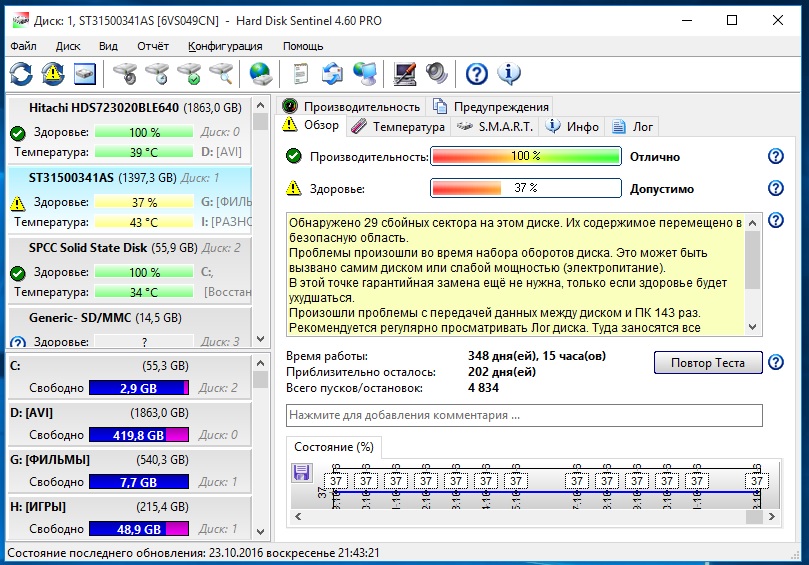The width and height of the screenshot is (809, 565).
Task: Click the partition list scroll down arrow
Action: [x=261, y=531]
